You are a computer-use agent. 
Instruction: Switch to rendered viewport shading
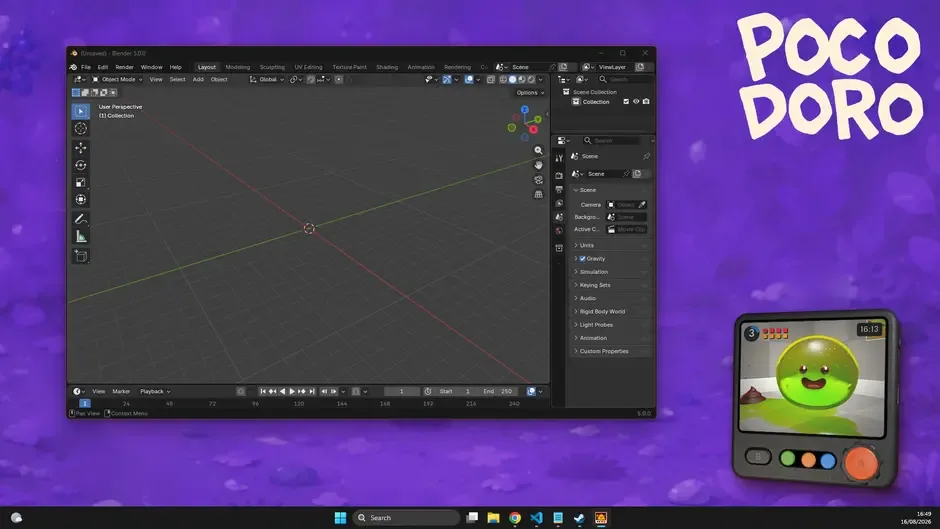click(531, 79)
